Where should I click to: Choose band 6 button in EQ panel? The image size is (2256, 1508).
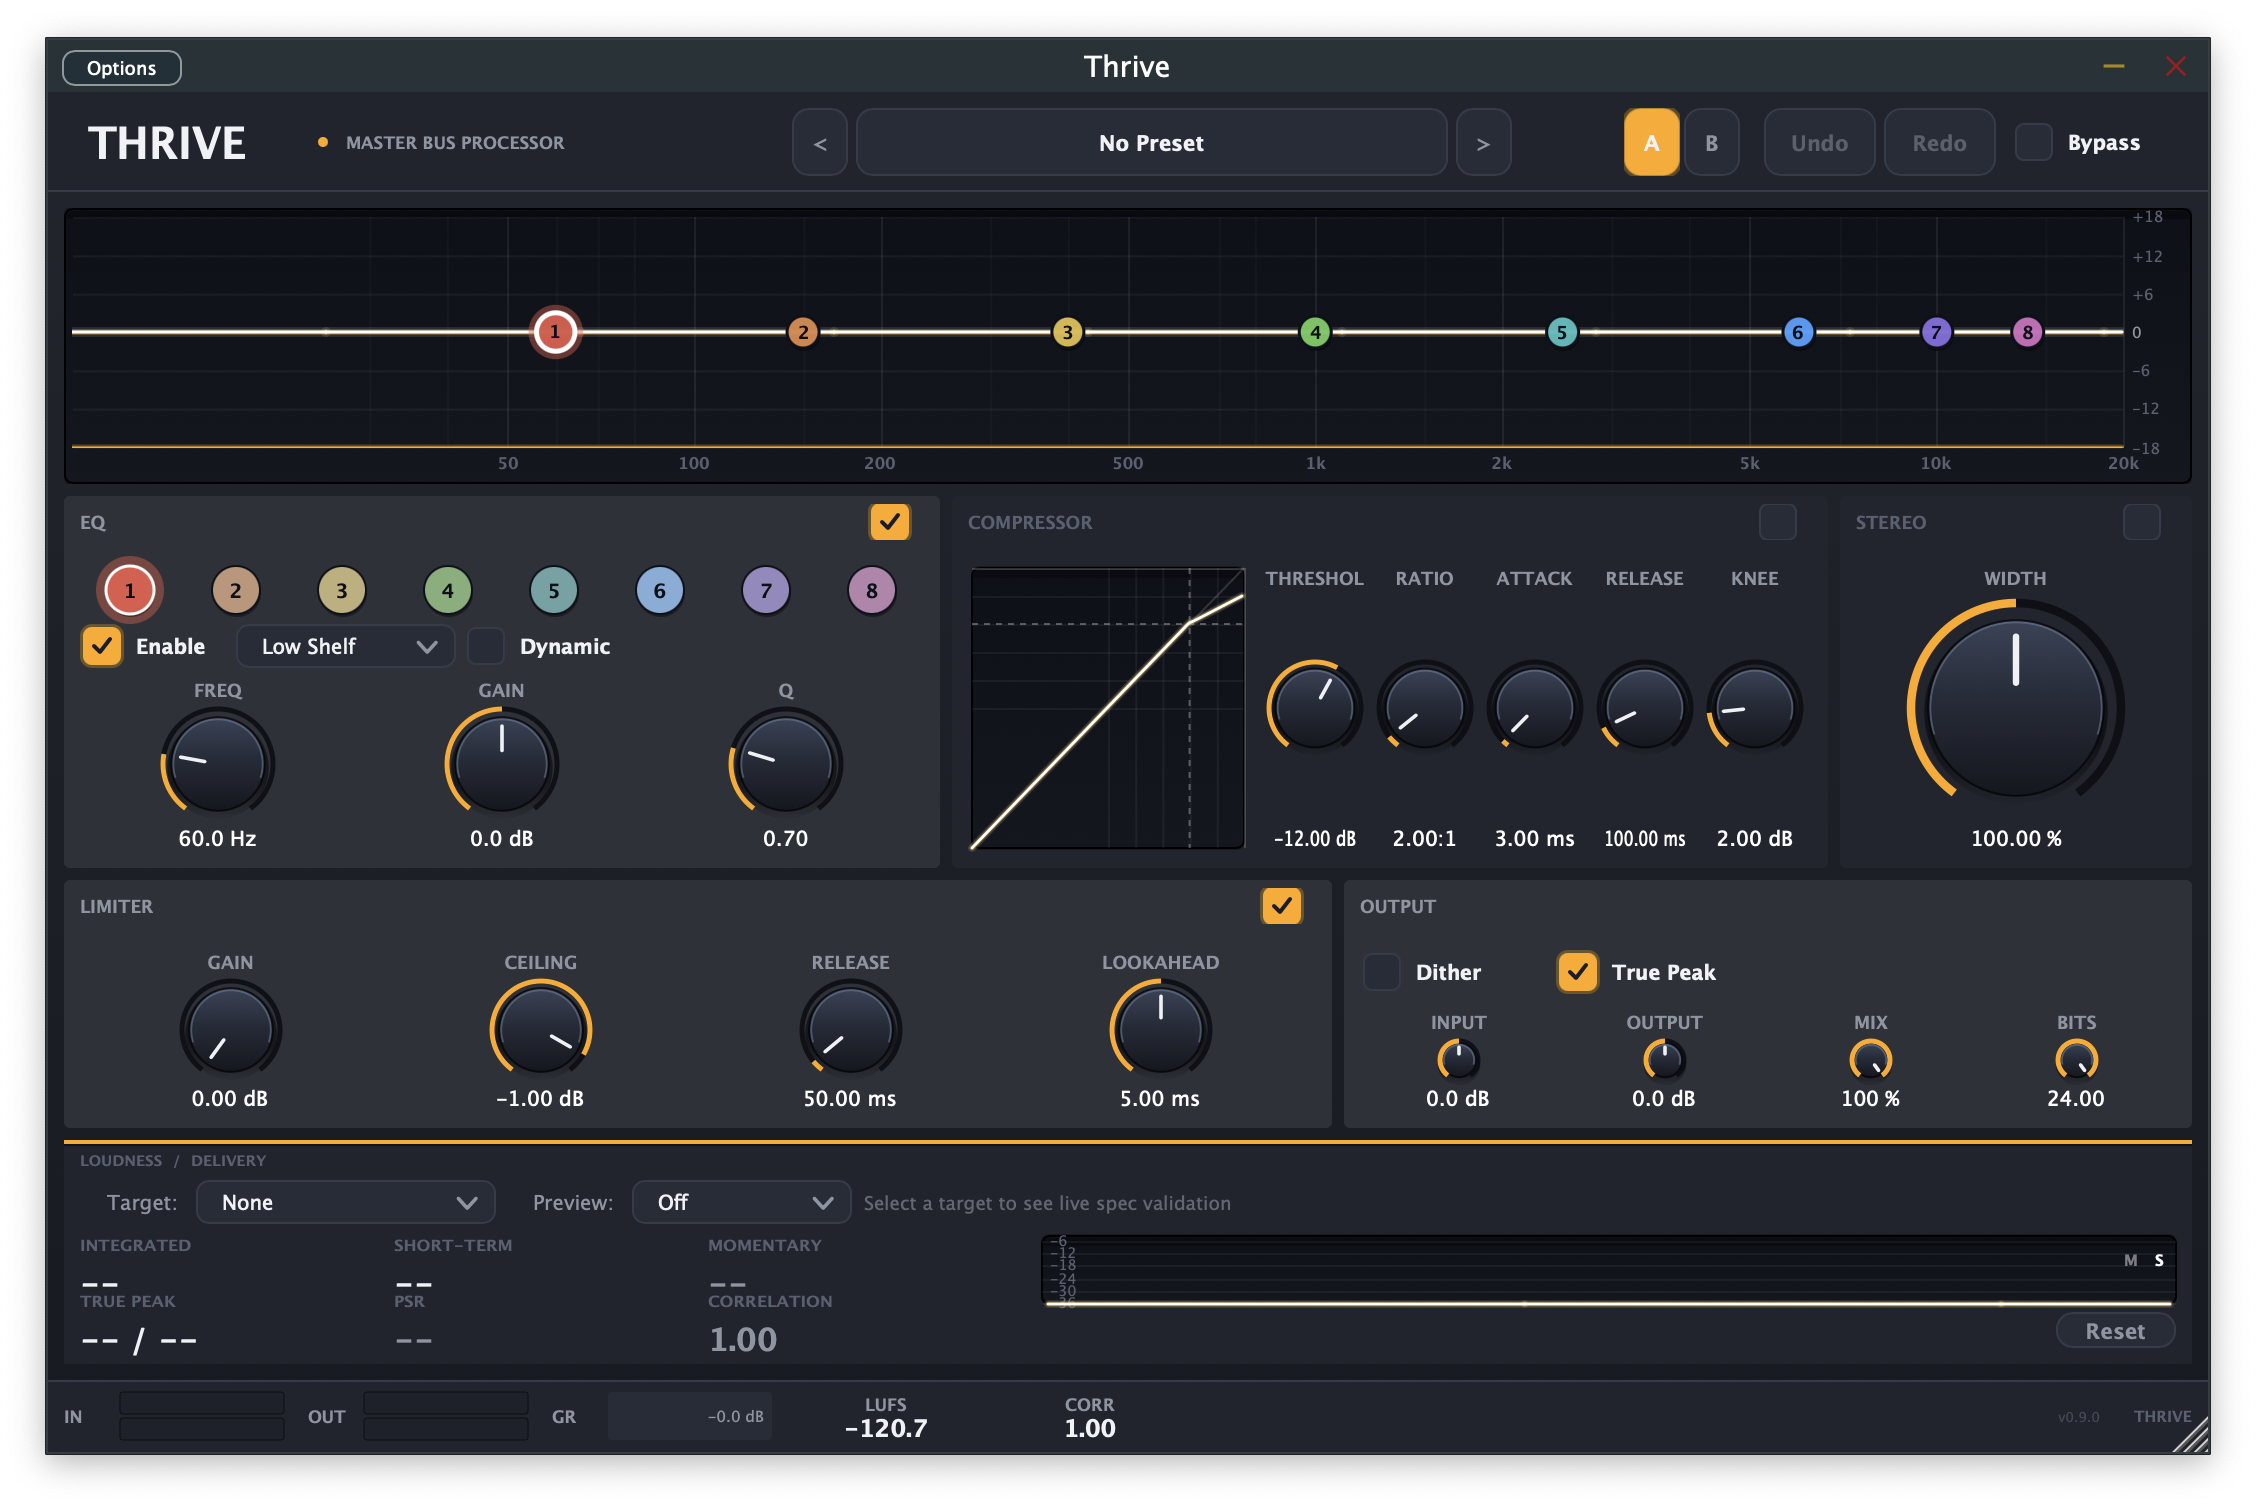tap(660, 590)
